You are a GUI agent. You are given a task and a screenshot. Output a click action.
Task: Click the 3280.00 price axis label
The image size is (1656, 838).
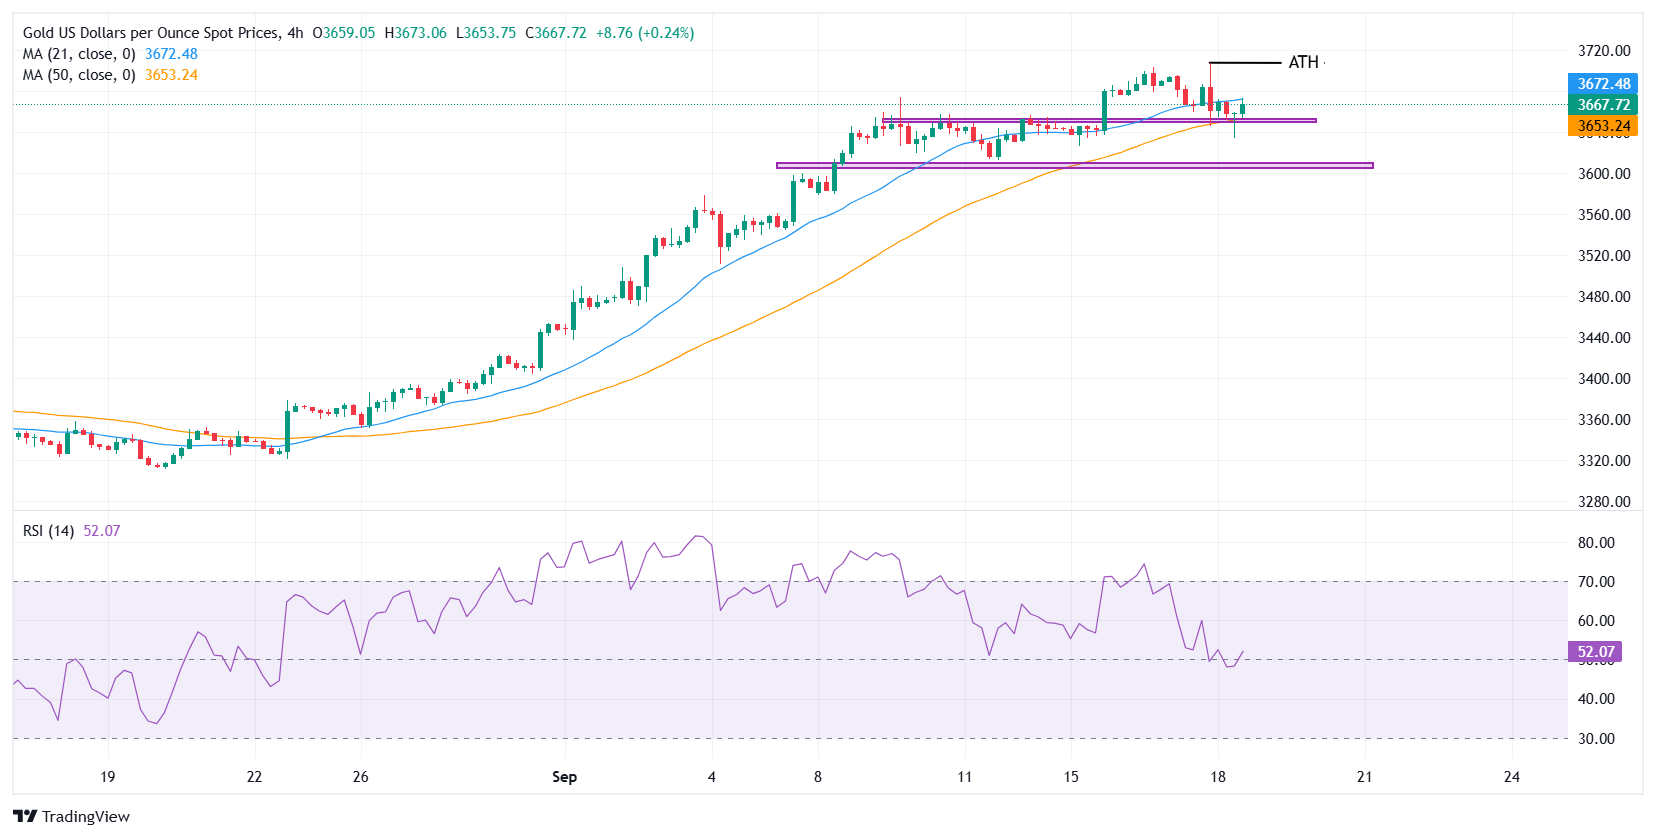[1604, 502]
